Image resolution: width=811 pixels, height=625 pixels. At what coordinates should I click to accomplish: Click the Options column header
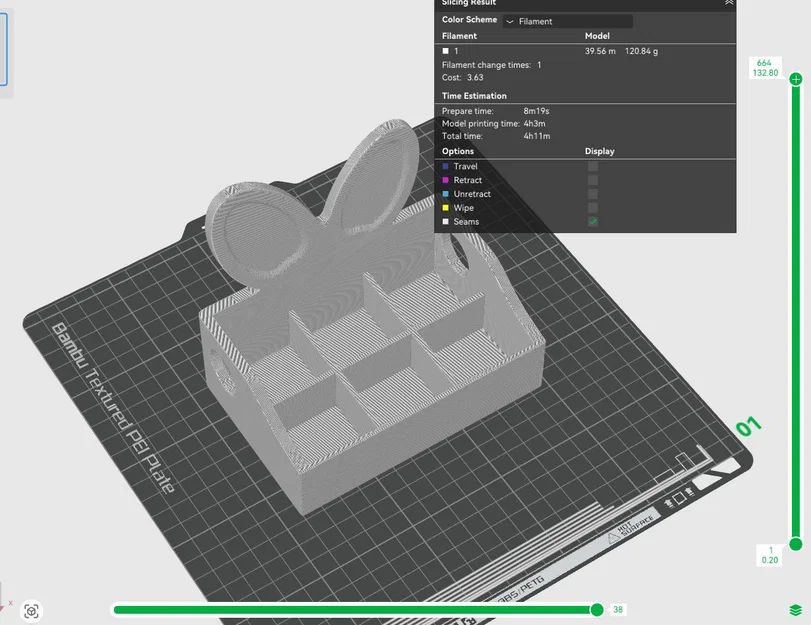458,151
